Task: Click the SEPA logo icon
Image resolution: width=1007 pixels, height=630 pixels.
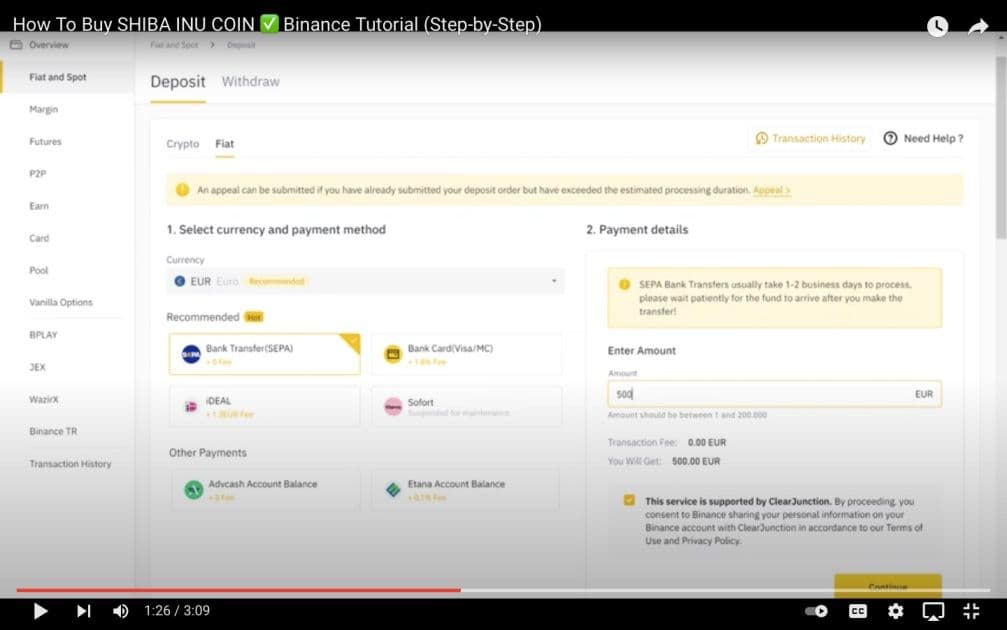Action: point(191,354)
